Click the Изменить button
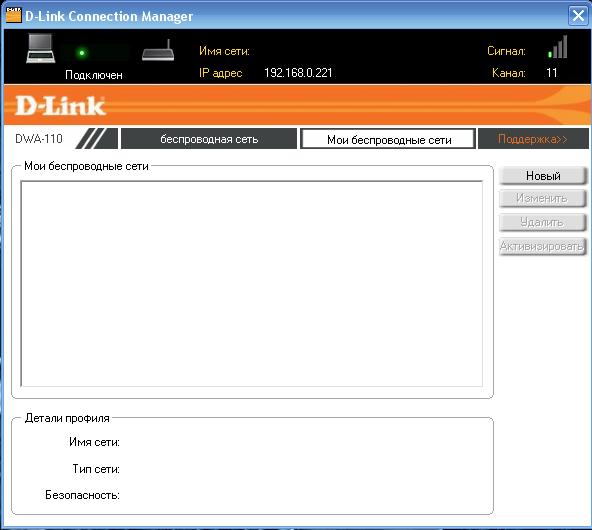 pyautogui.click(x=543, y=199)
